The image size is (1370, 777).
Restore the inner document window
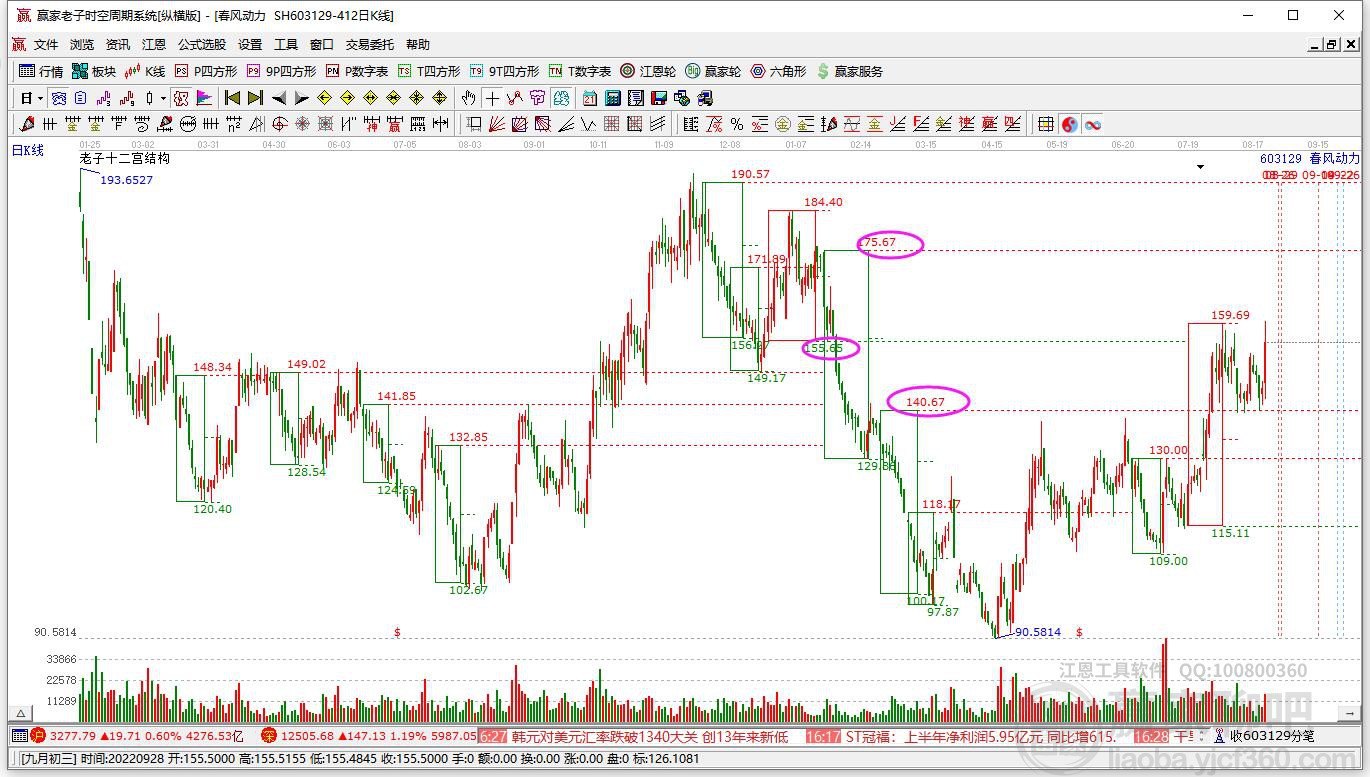1331,45
